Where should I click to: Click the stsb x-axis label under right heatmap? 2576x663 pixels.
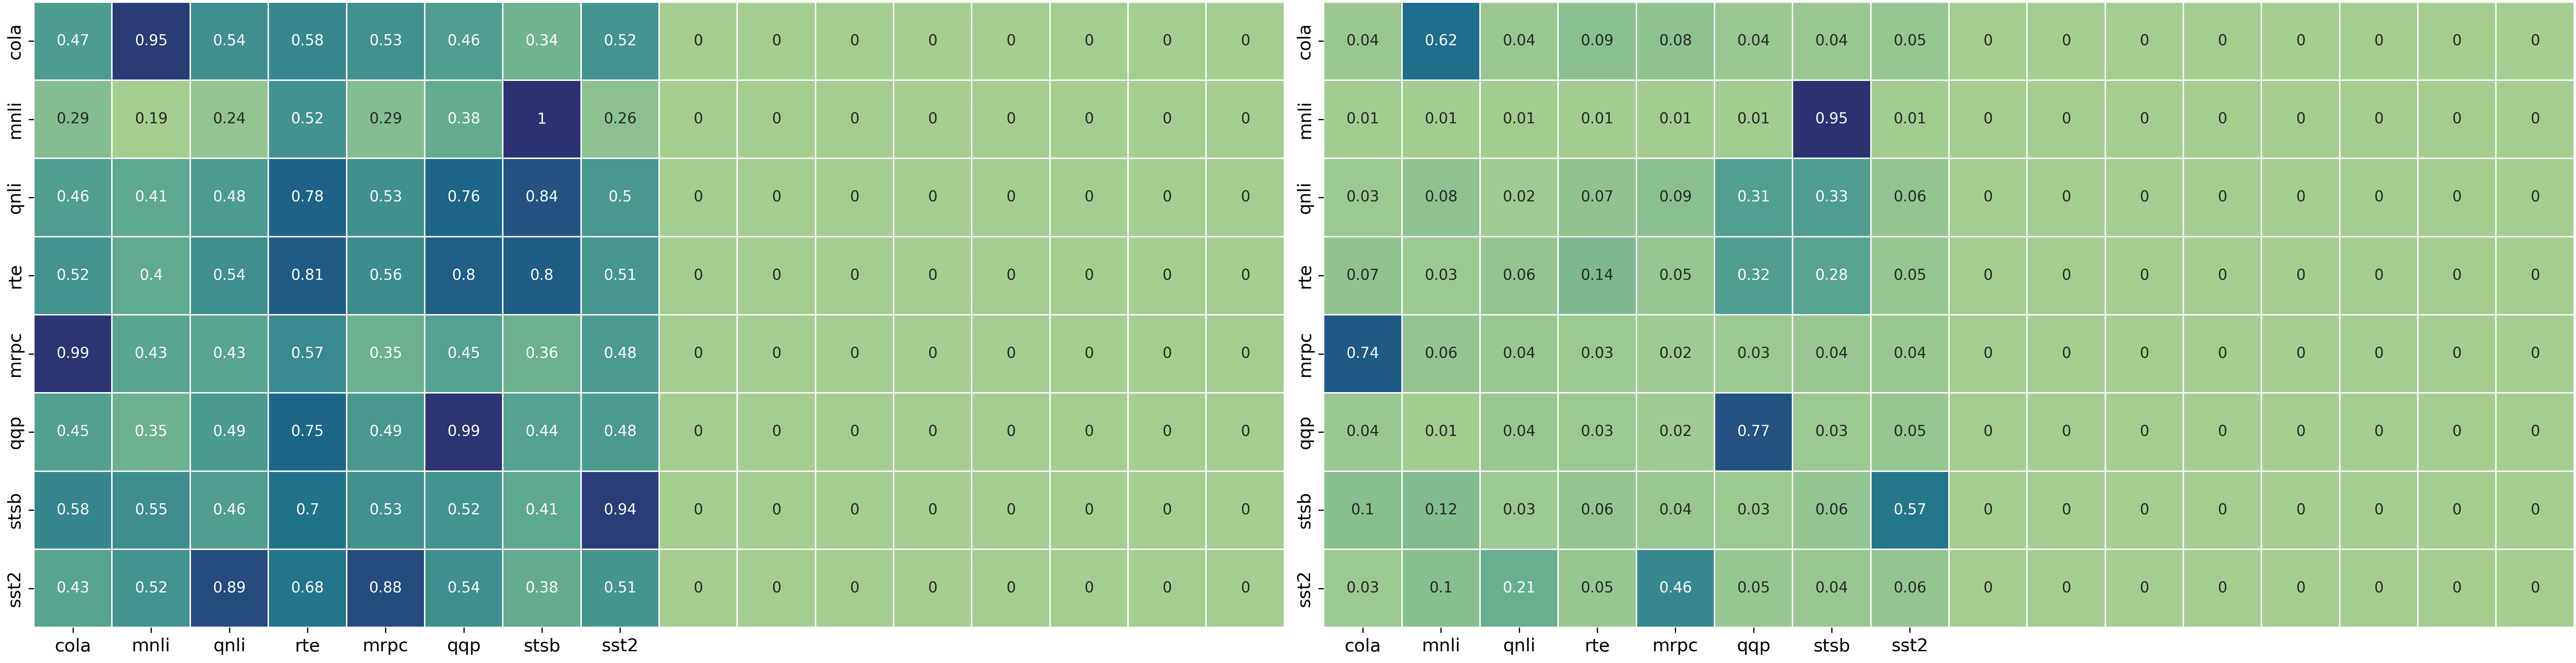[x=1831, y=646]
